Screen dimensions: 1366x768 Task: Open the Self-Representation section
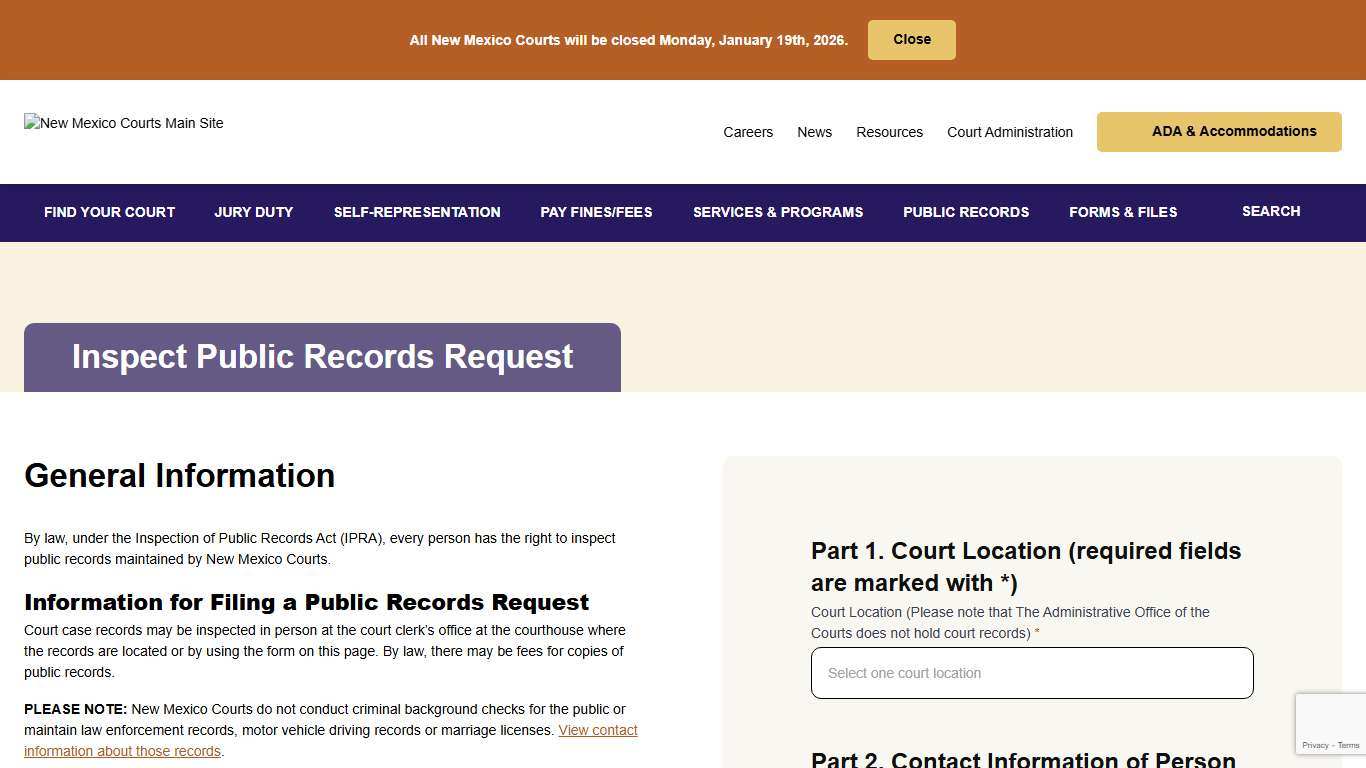point(417,212)
